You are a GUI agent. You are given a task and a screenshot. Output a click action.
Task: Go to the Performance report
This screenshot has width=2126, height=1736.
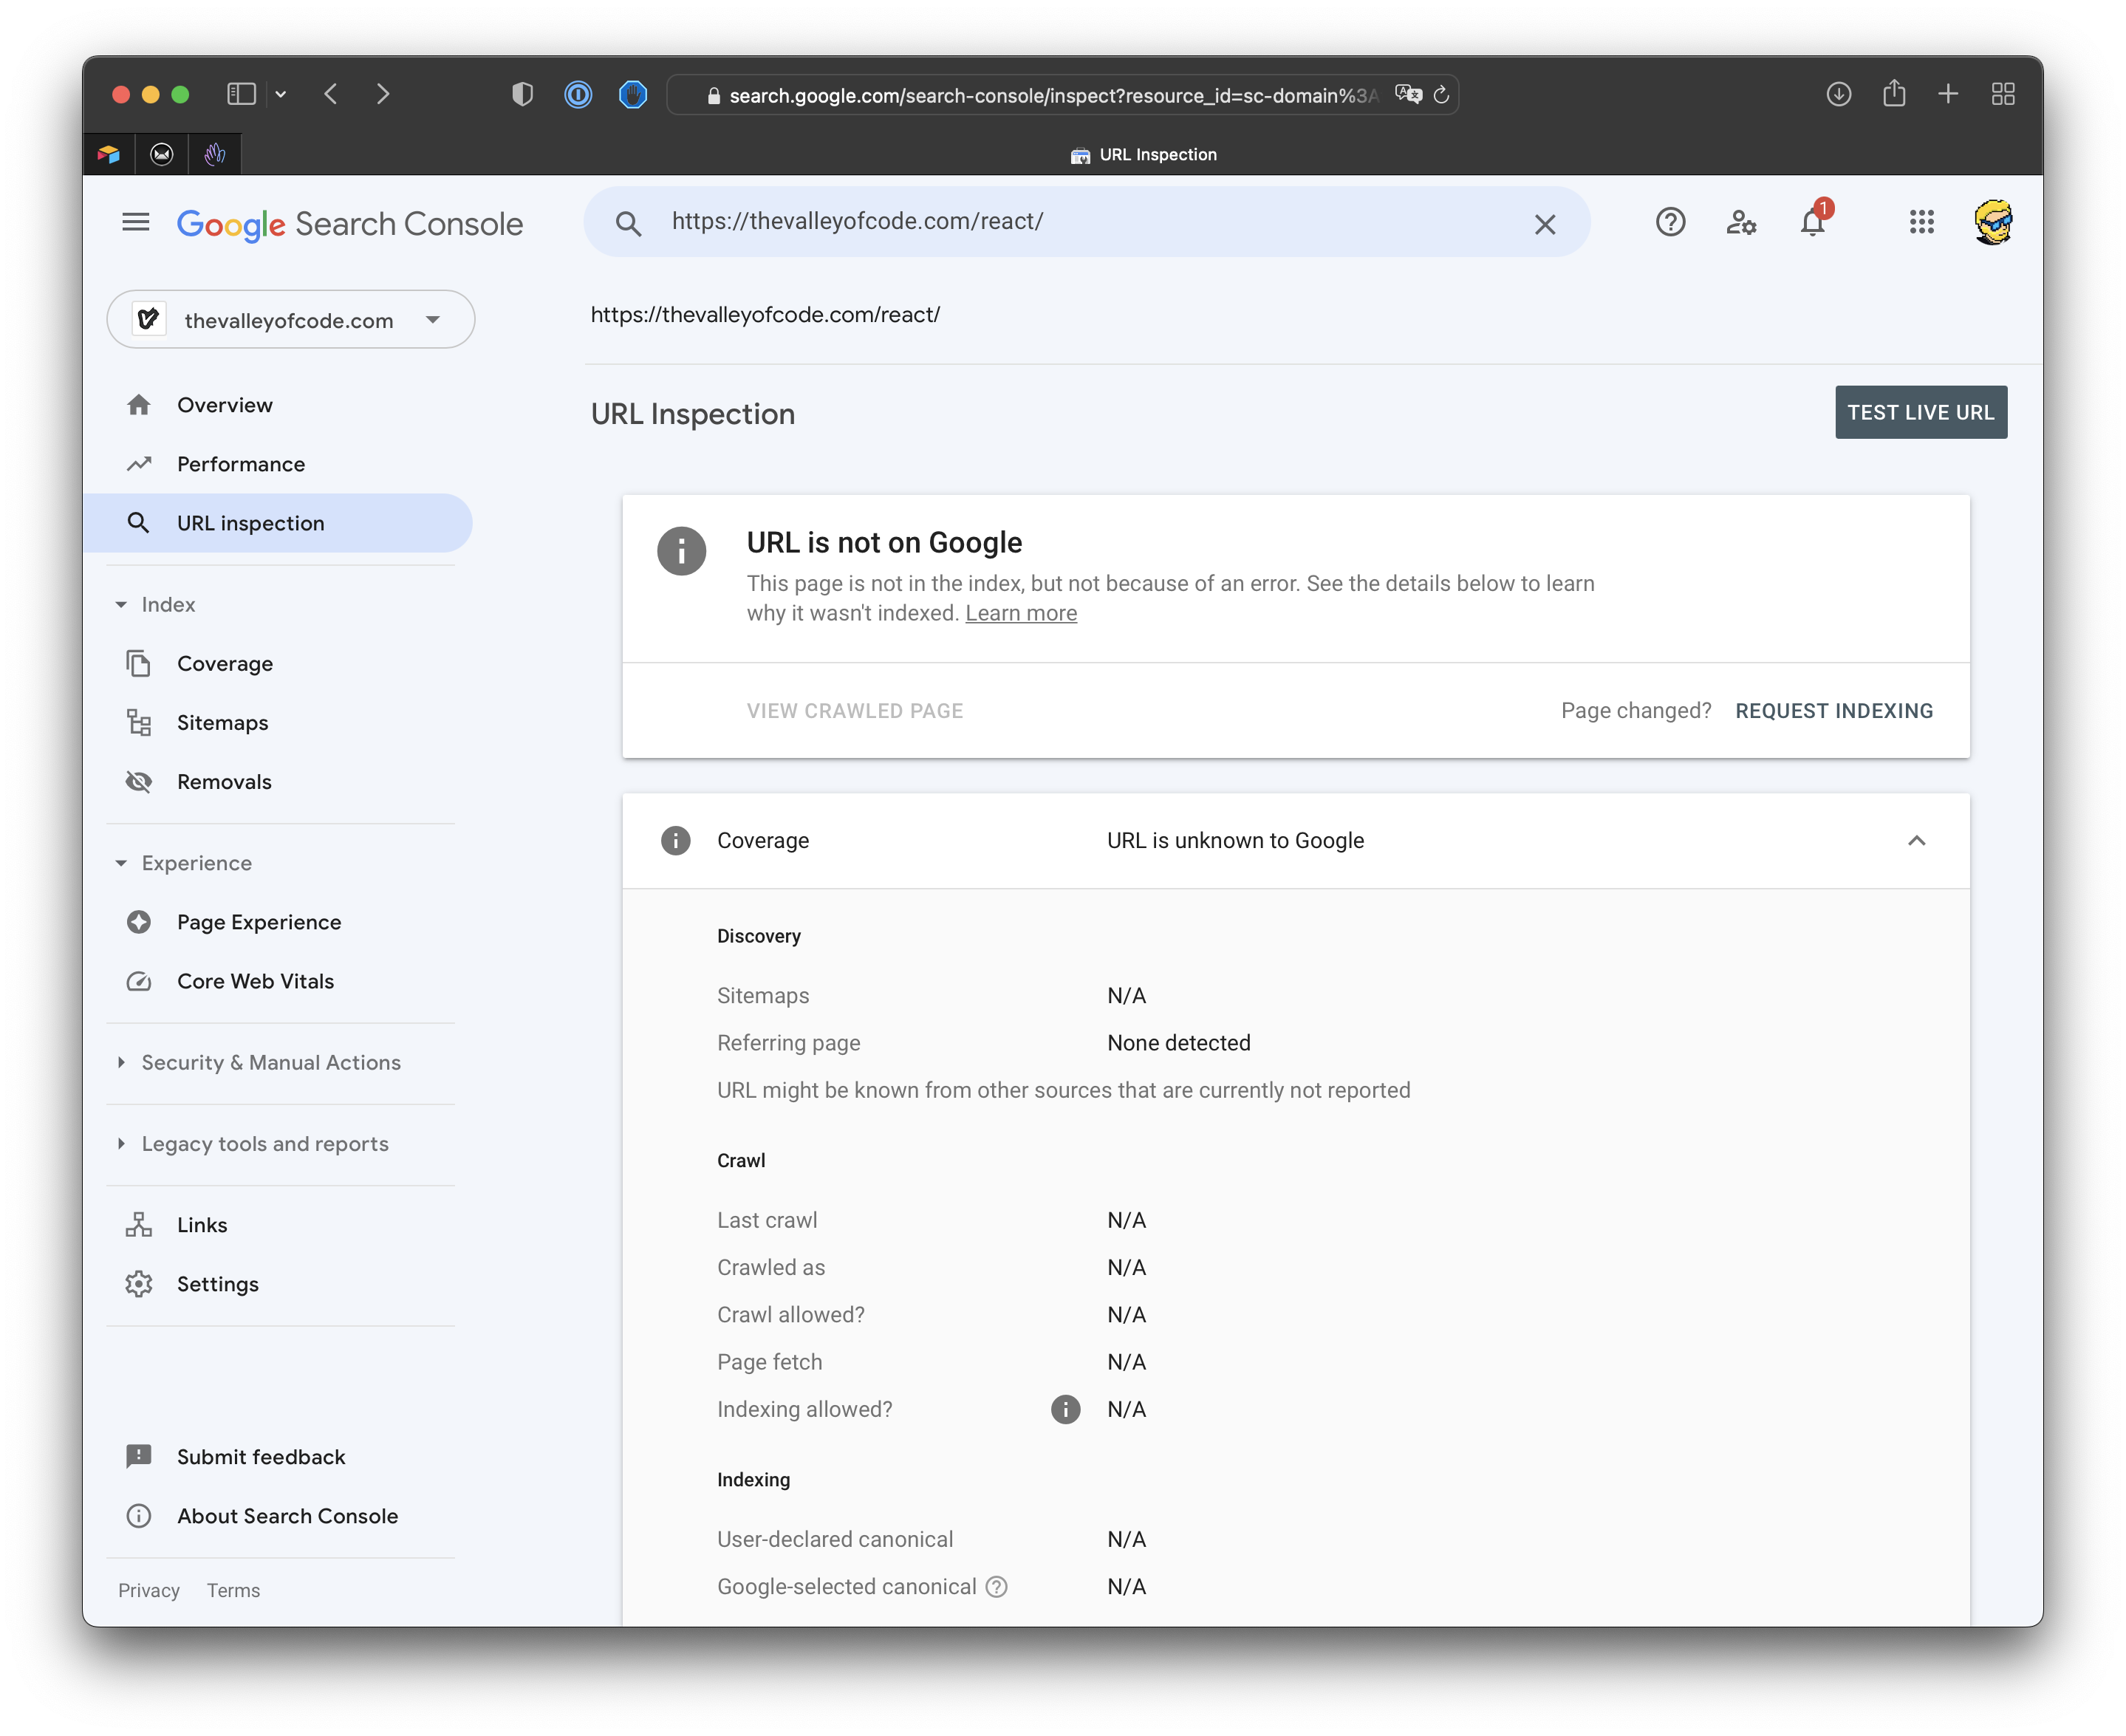240,464
